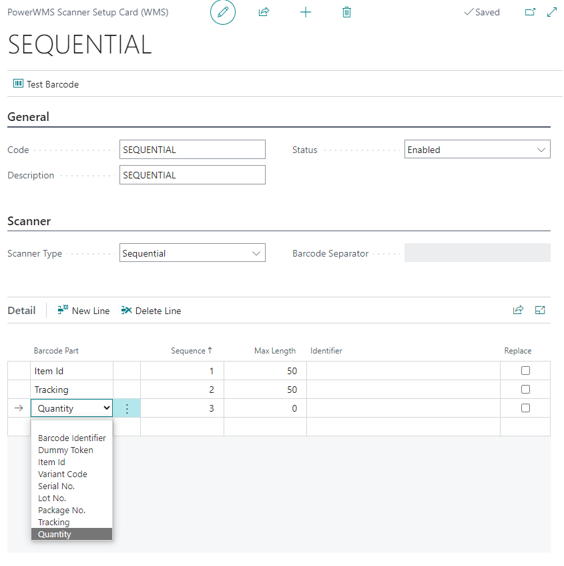Click the SEQUENTIAL page title
Viewport: 564px width, 566px height.
pyautogui.click(x=79, y=44)
